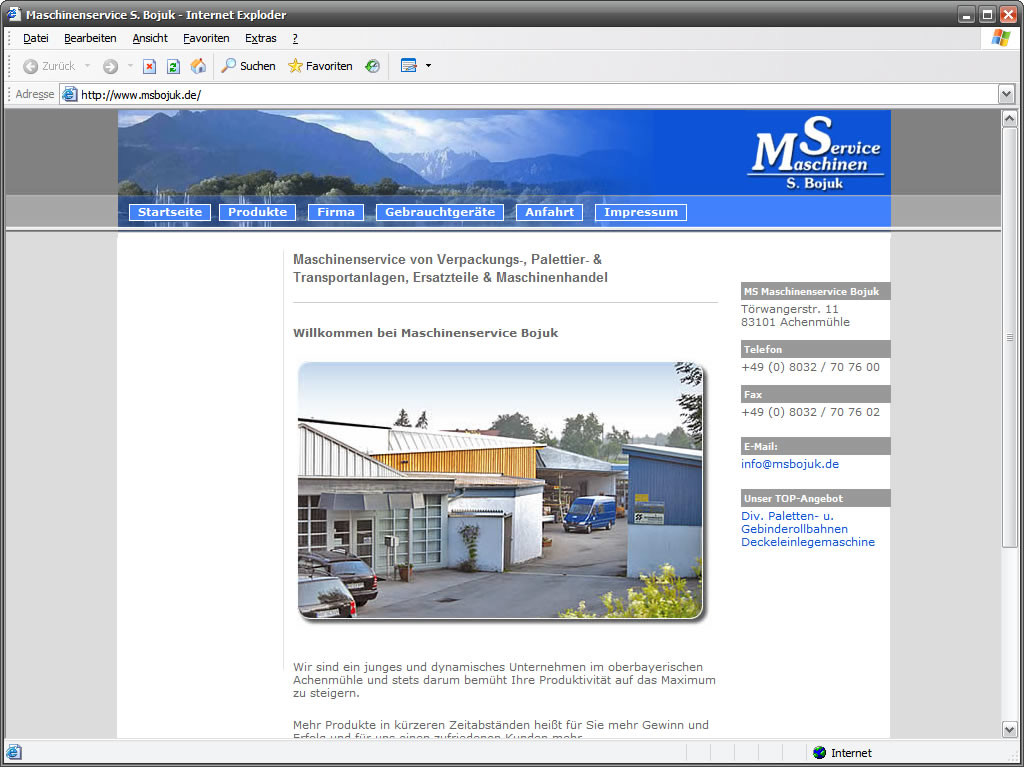Open the Anfahrt page

(x=549, y=212)
